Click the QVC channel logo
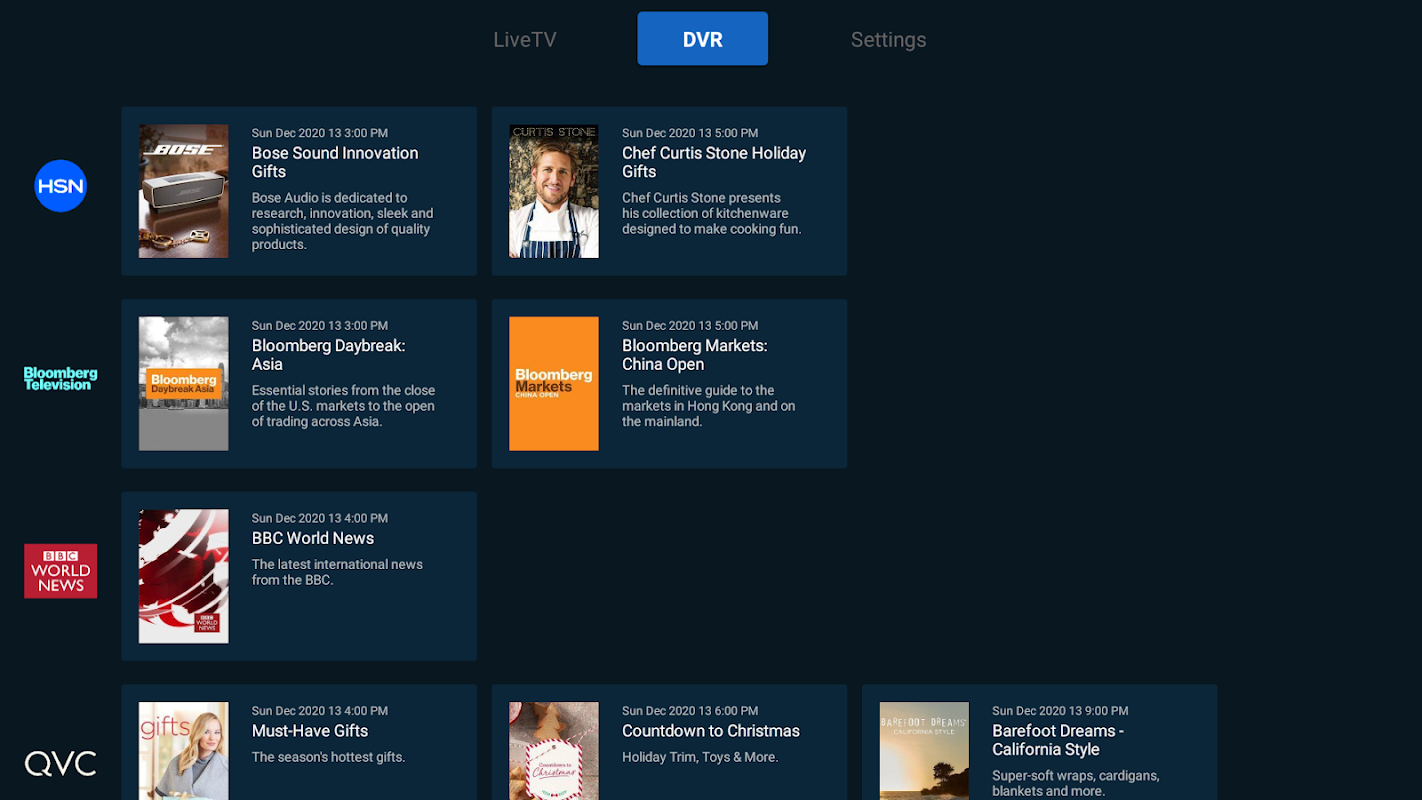This screenshot has width=1422, height=800. (61, 764)
